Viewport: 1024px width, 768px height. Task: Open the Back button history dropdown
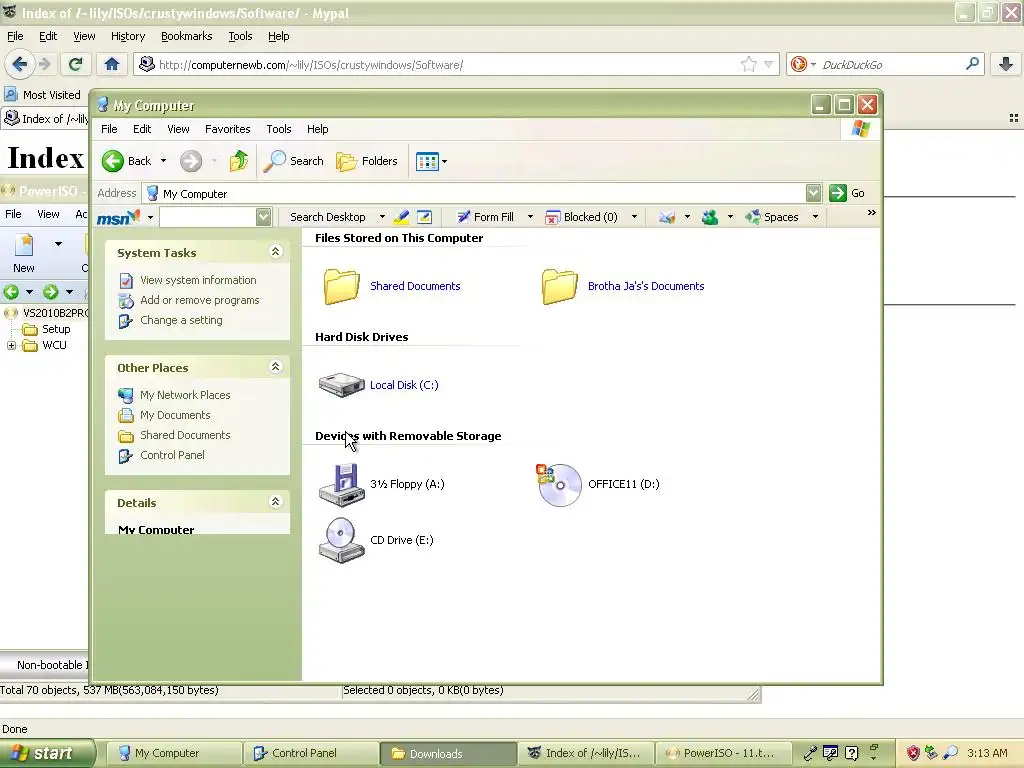[x=163, y=161]
